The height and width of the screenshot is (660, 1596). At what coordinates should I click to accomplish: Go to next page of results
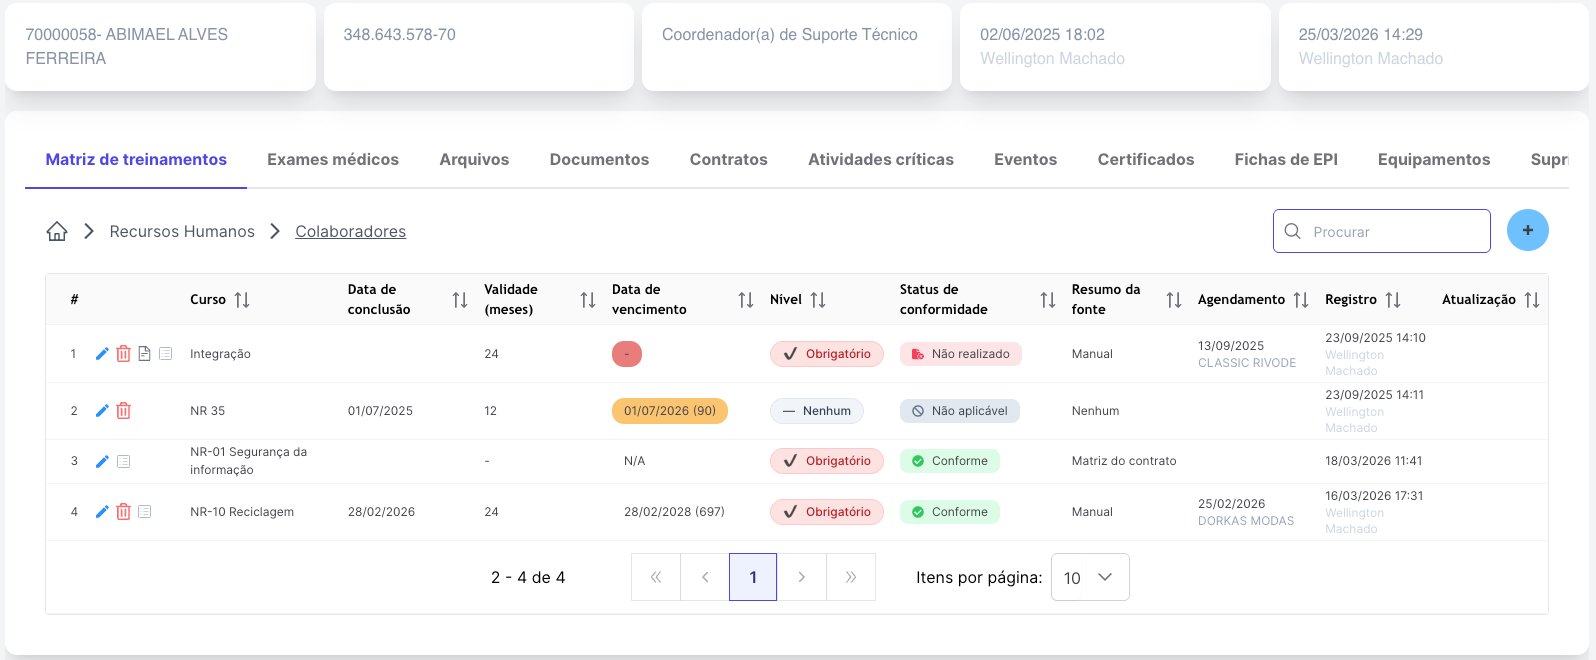click(802, 577)
